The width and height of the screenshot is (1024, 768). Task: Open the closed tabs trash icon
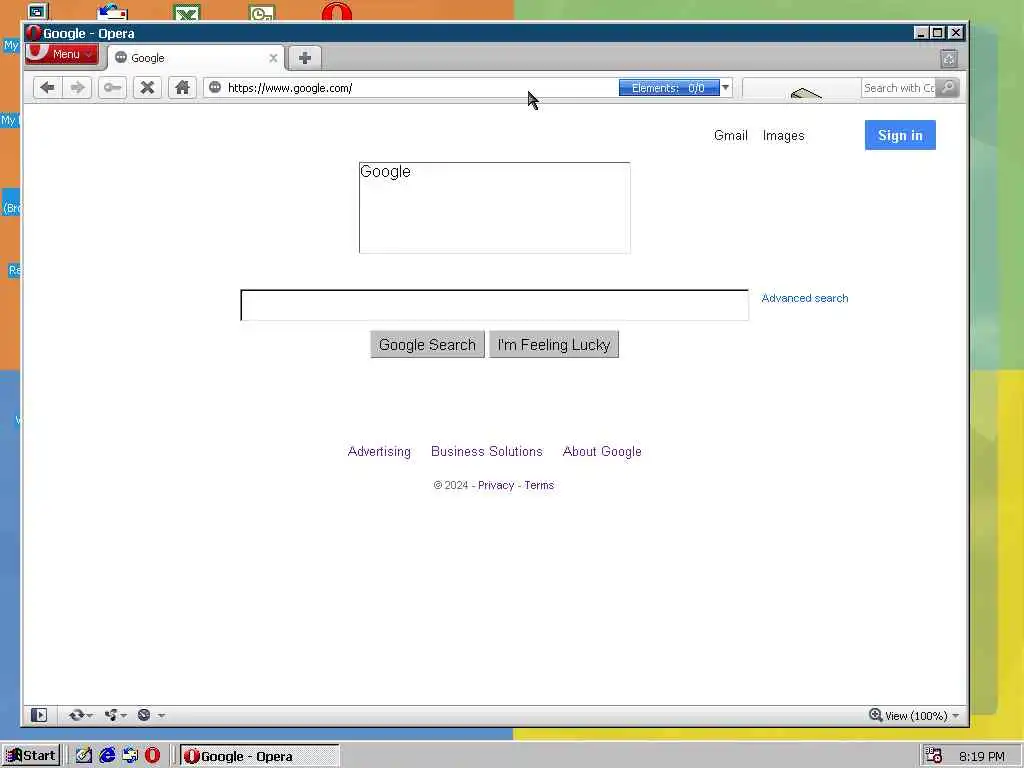949,59
